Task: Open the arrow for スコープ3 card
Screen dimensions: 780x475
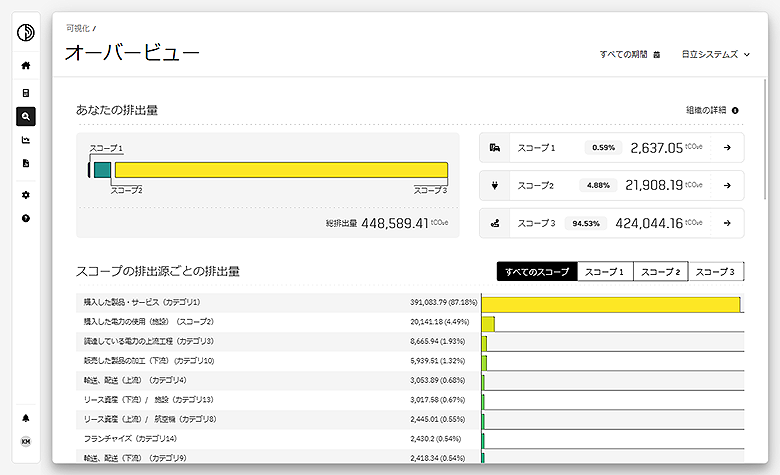Action: 727,223
